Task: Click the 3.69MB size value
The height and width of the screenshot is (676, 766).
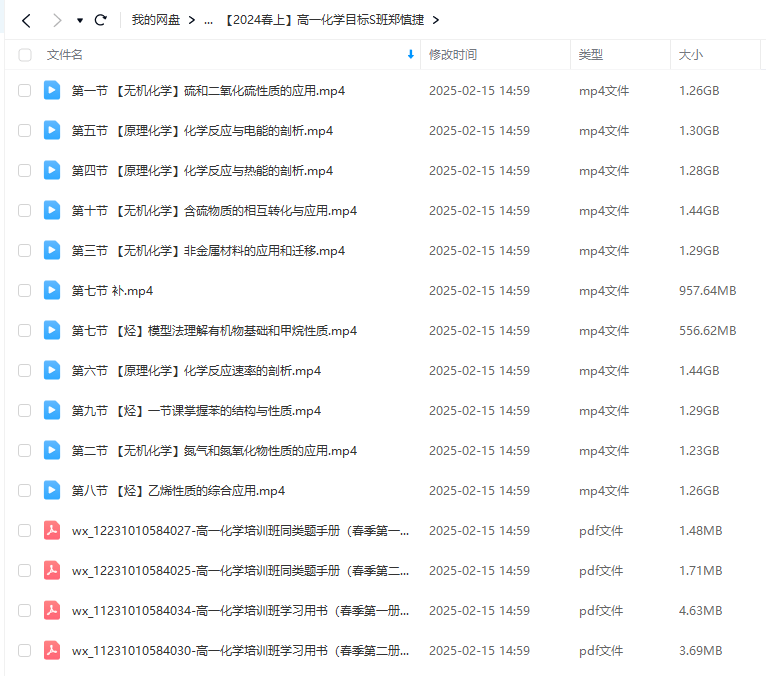Action: tap(701, 651)
